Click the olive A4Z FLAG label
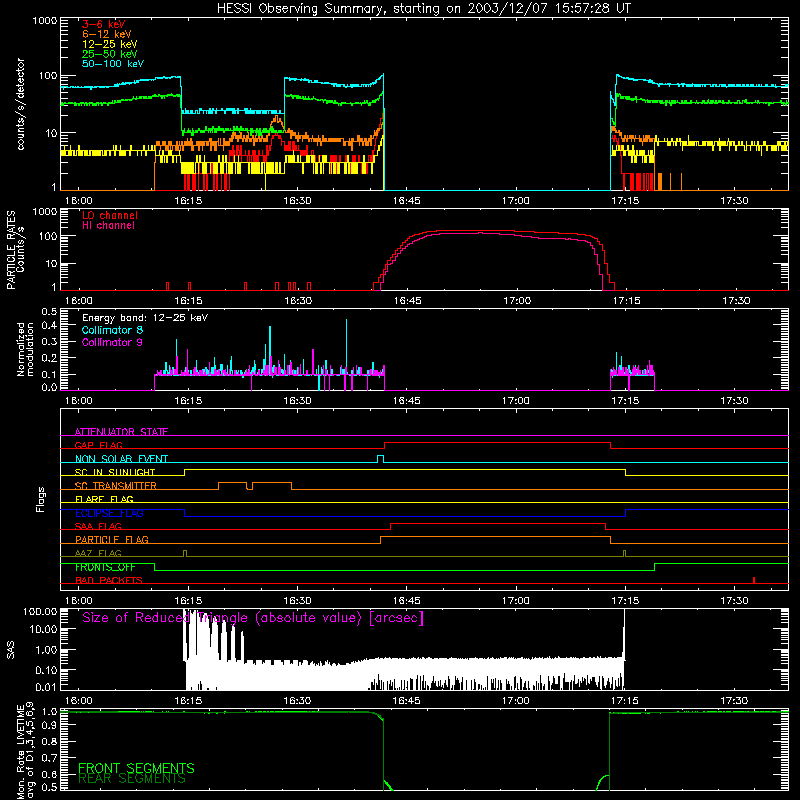This screenshot has height=800, width=800. point(98,553)
